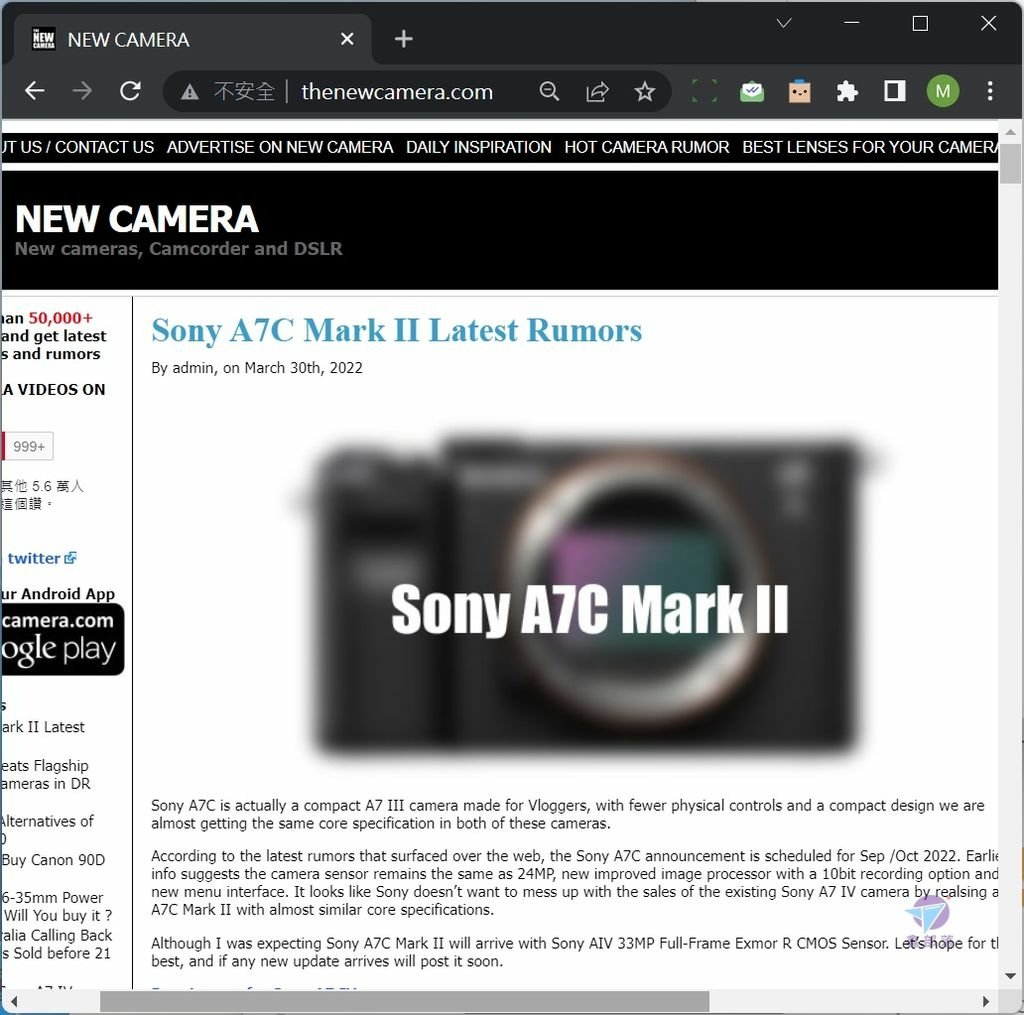Click the horizontal scrollbar thumb
This screenshot has width=1024, height=1015.
click(x=404, y=1001)
